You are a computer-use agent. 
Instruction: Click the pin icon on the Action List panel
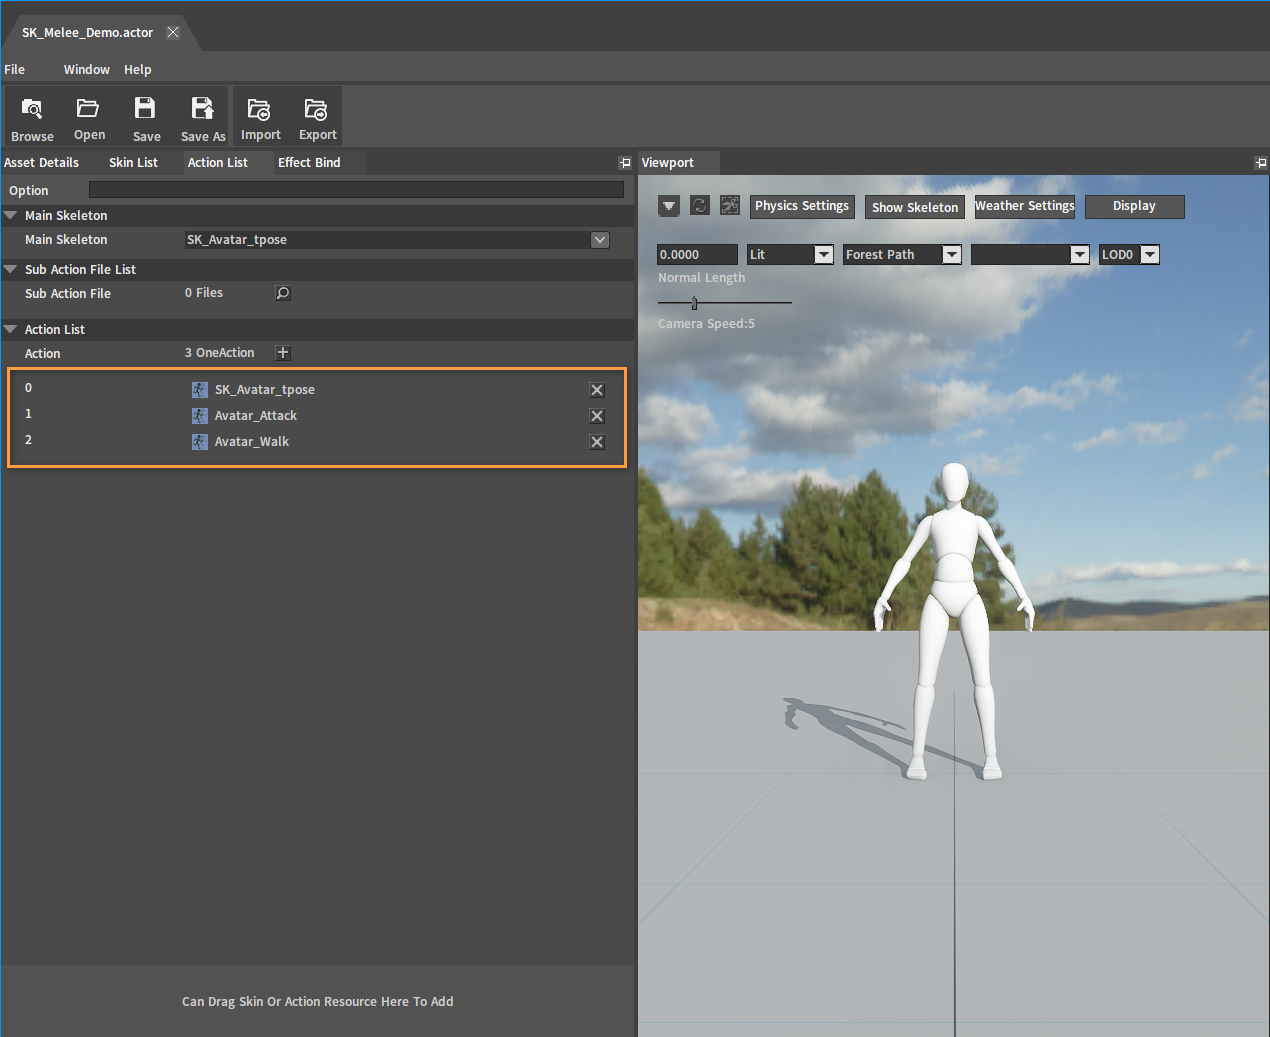coord(625,163)
